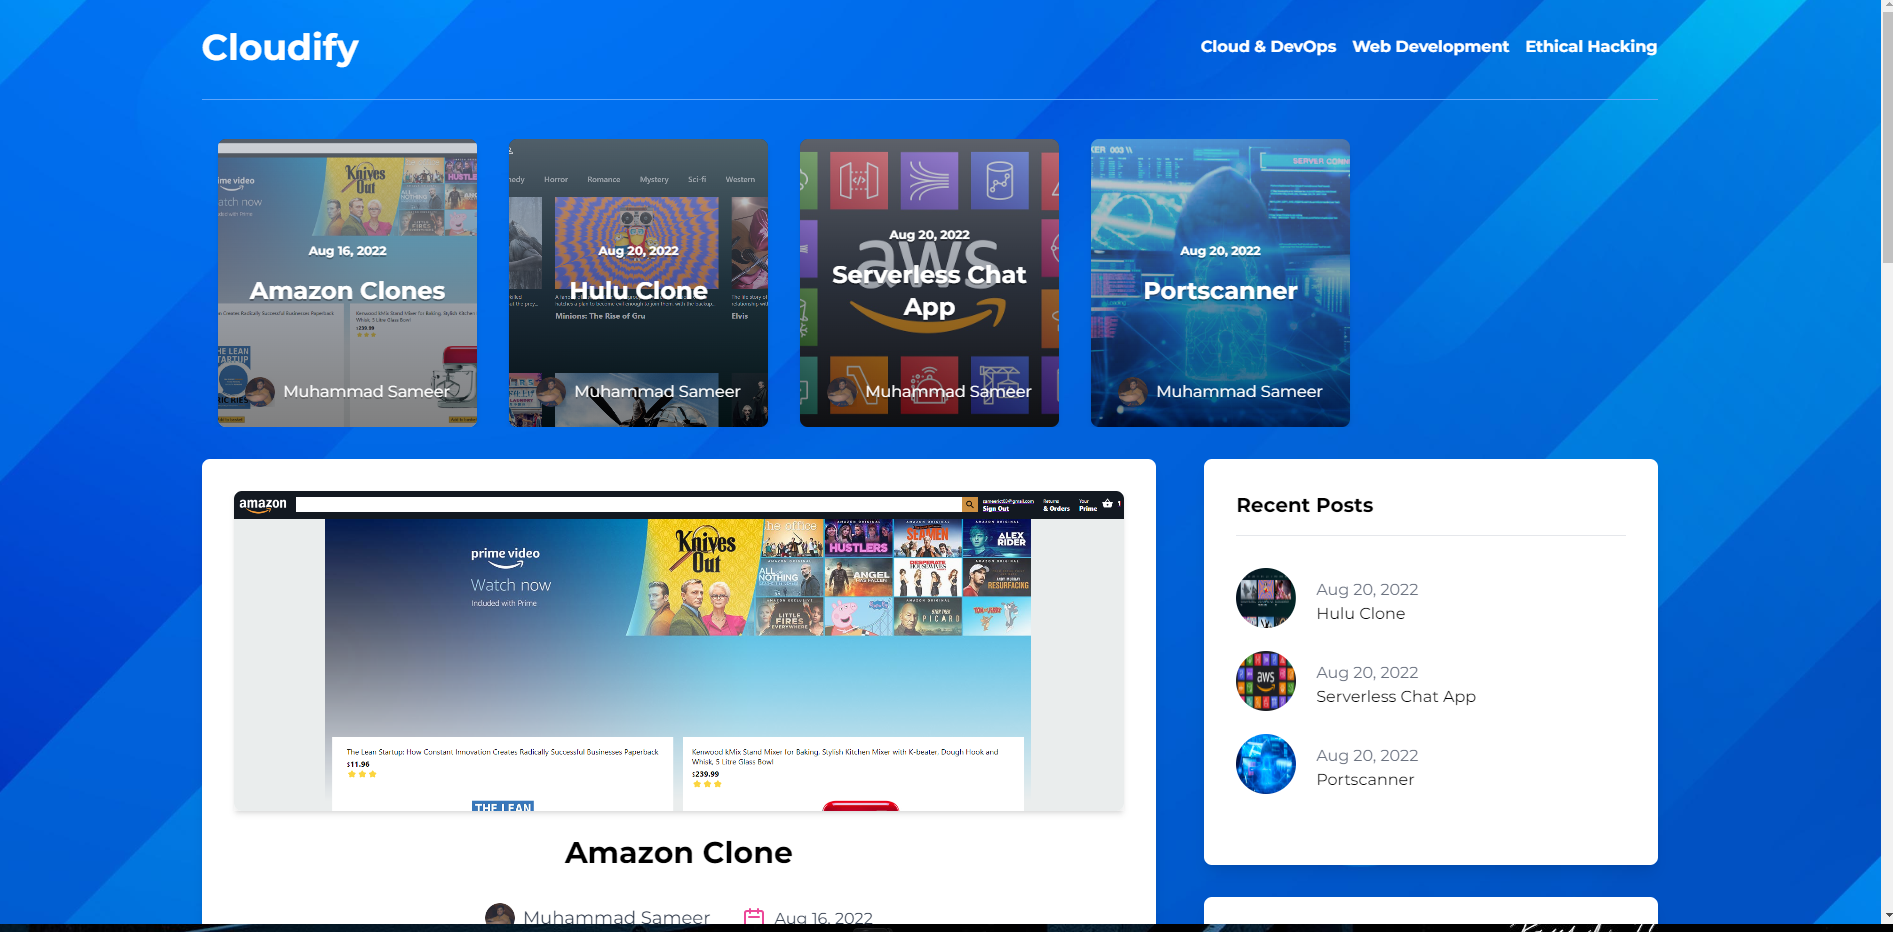Click the Recent Posts heading
The height and width of the screenshot is (932, 1893).
coord(1304,505)
